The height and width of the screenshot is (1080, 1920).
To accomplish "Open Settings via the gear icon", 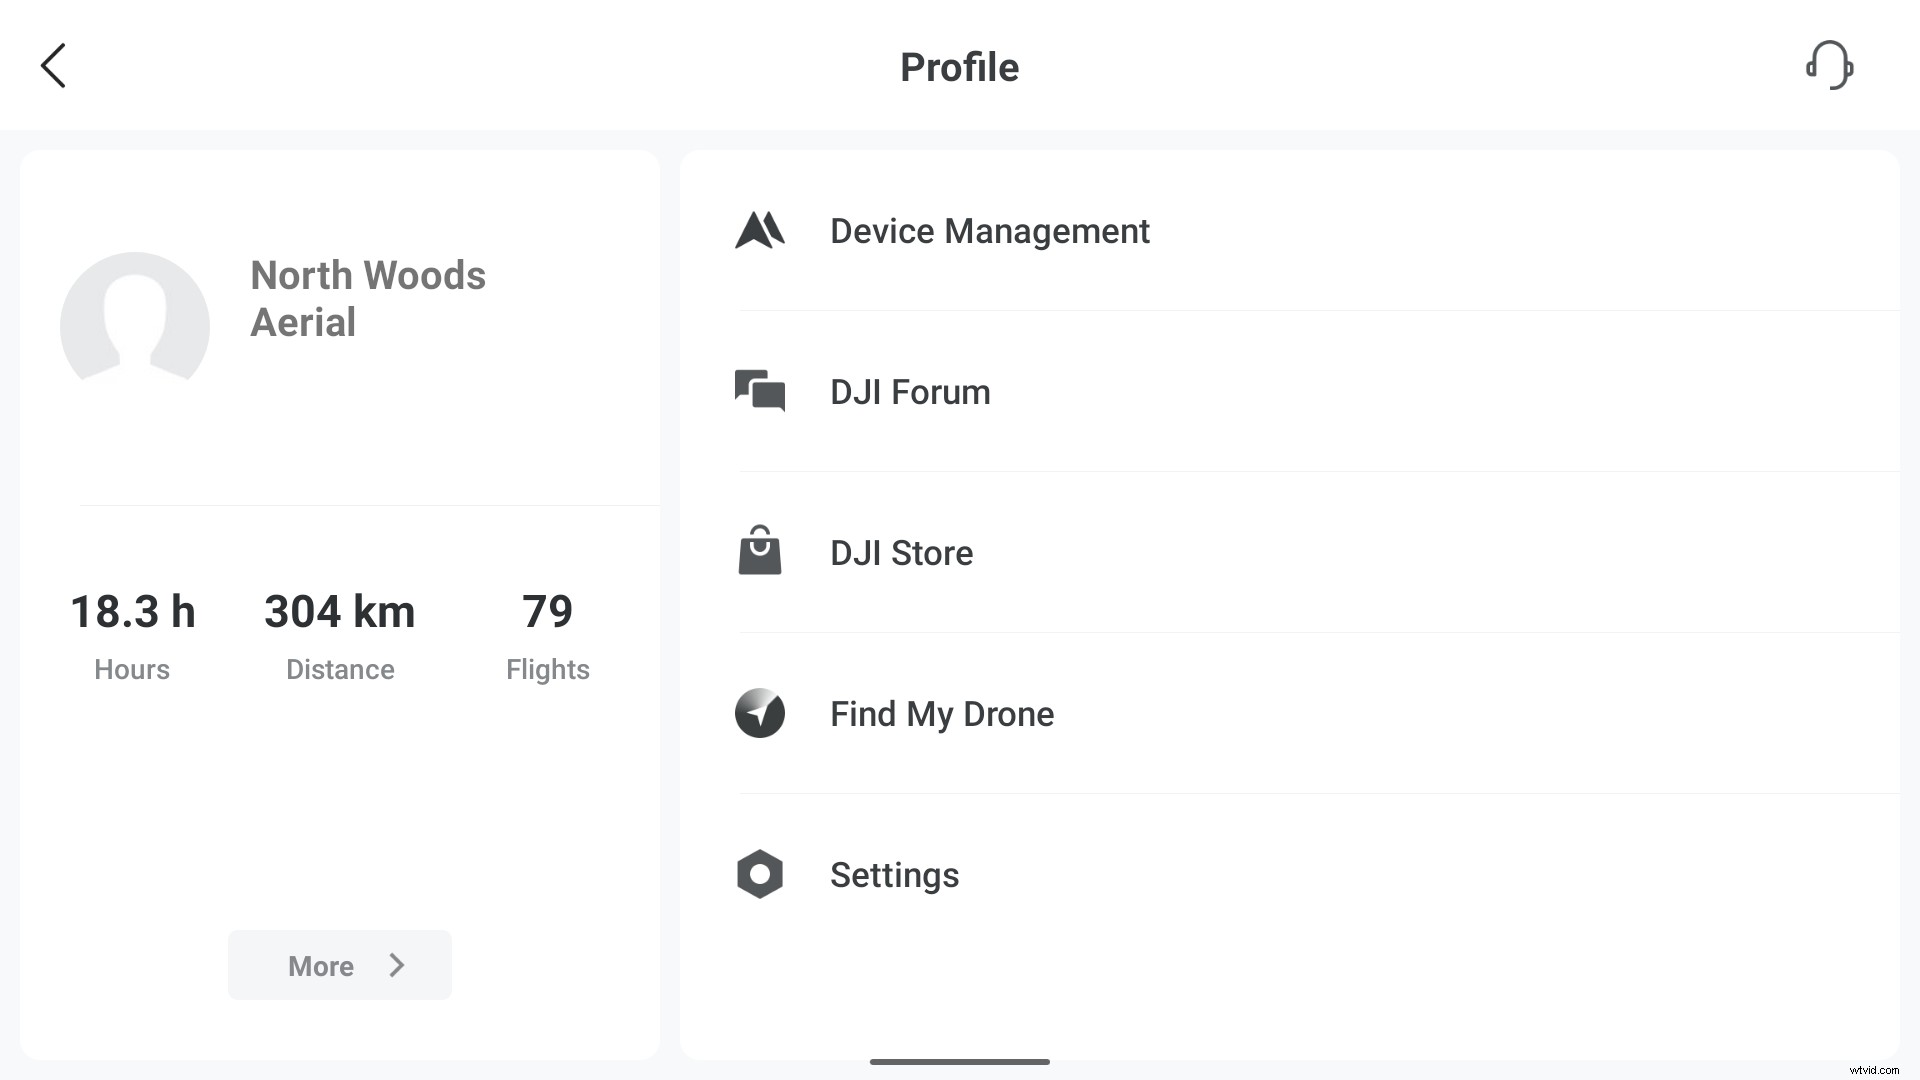I will click(x=760, y=874).
